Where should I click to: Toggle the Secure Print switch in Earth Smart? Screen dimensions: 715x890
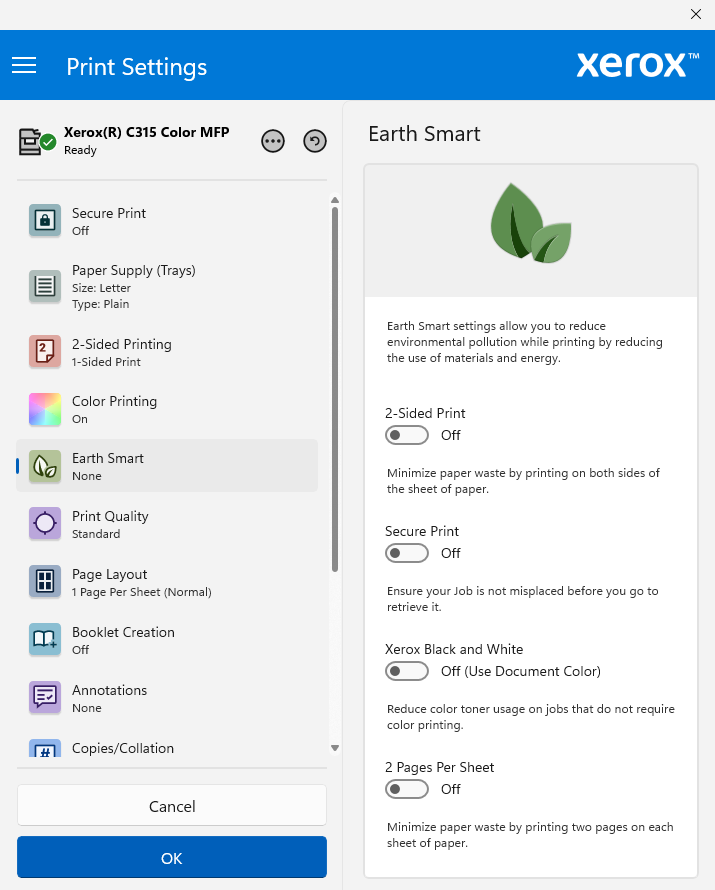[407, 553]
